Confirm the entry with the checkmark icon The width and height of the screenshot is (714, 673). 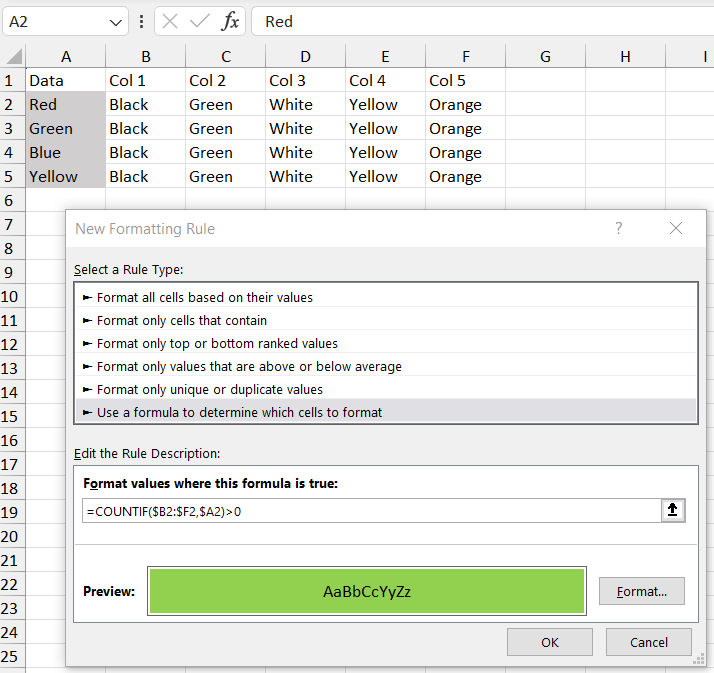pos(199,21)
